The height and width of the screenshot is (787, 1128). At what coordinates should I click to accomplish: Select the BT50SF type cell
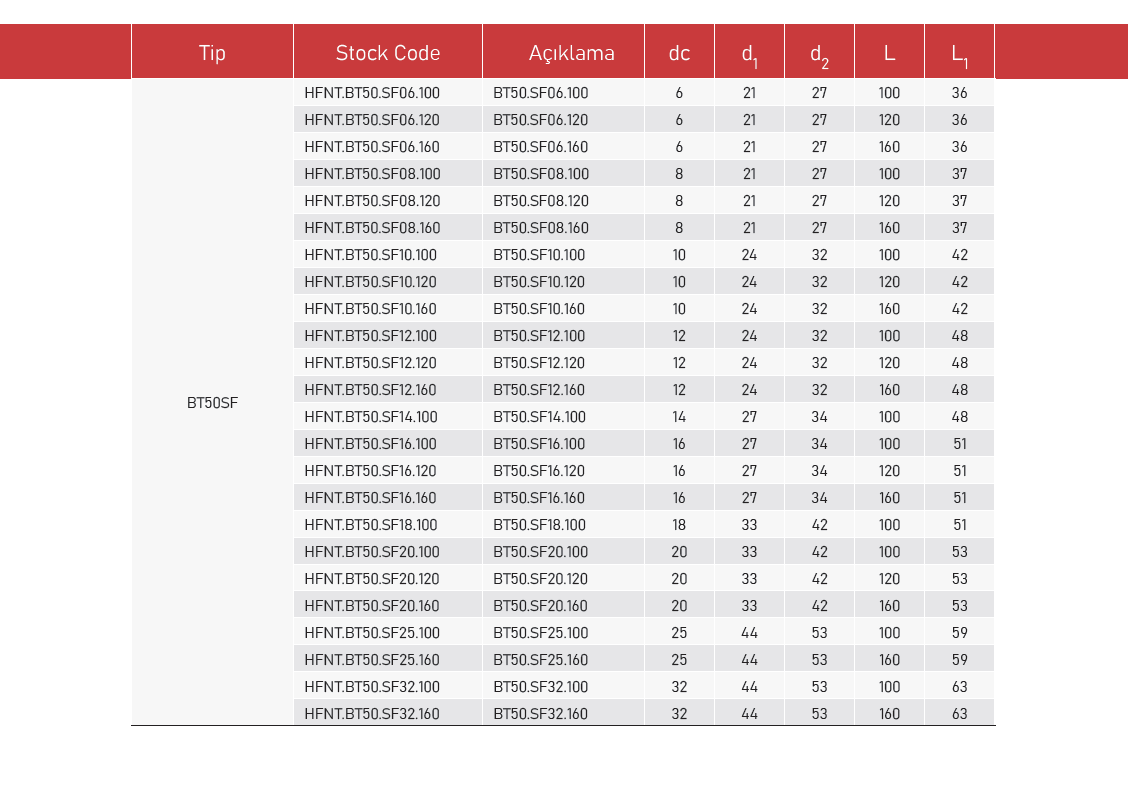pos(212,403)
